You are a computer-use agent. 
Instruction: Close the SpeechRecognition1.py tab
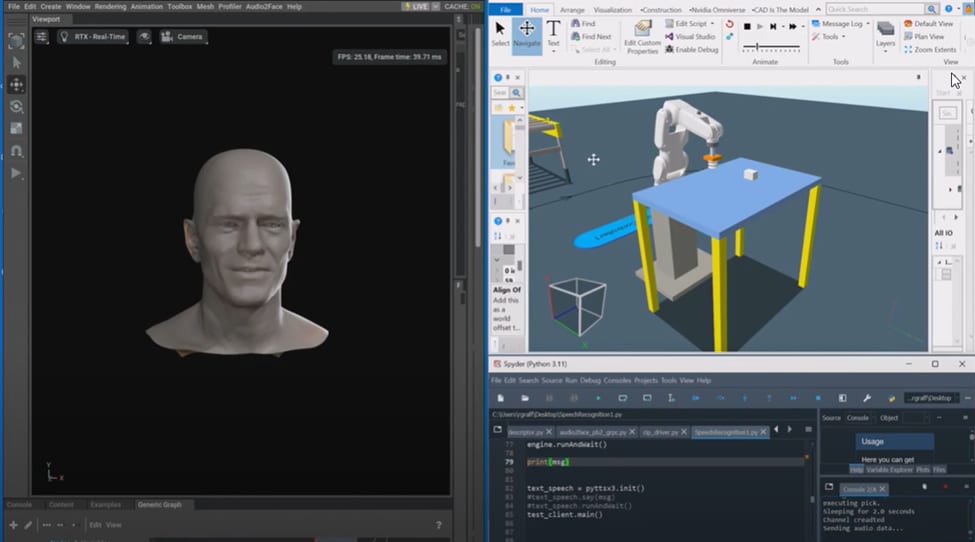764,431
